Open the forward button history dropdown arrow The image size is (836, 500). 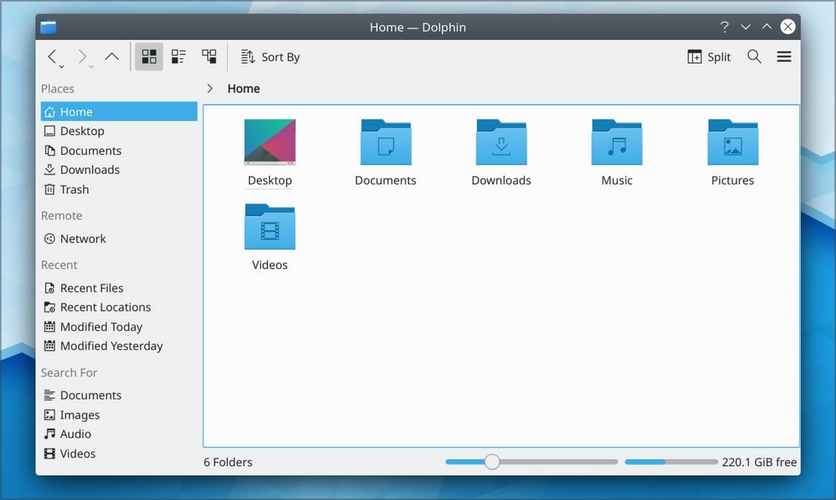pyautogui.click(x=91, y=67)
